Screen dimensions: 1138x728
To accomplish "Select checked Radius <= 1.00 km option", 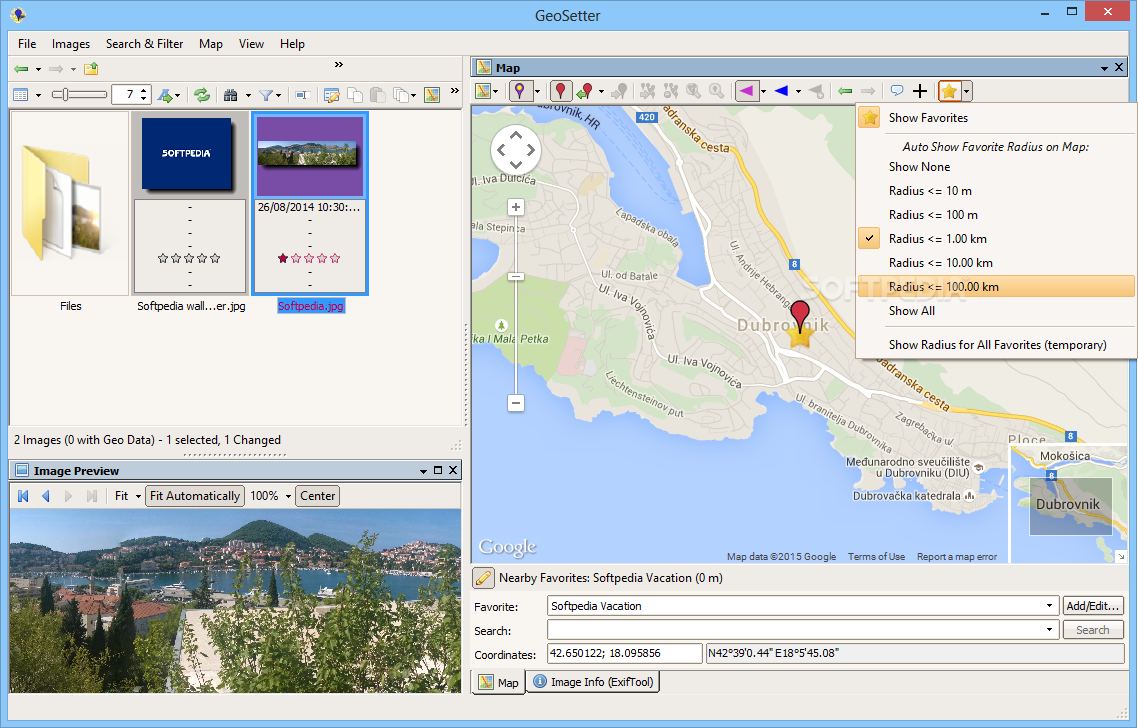I will coord(996,239).
